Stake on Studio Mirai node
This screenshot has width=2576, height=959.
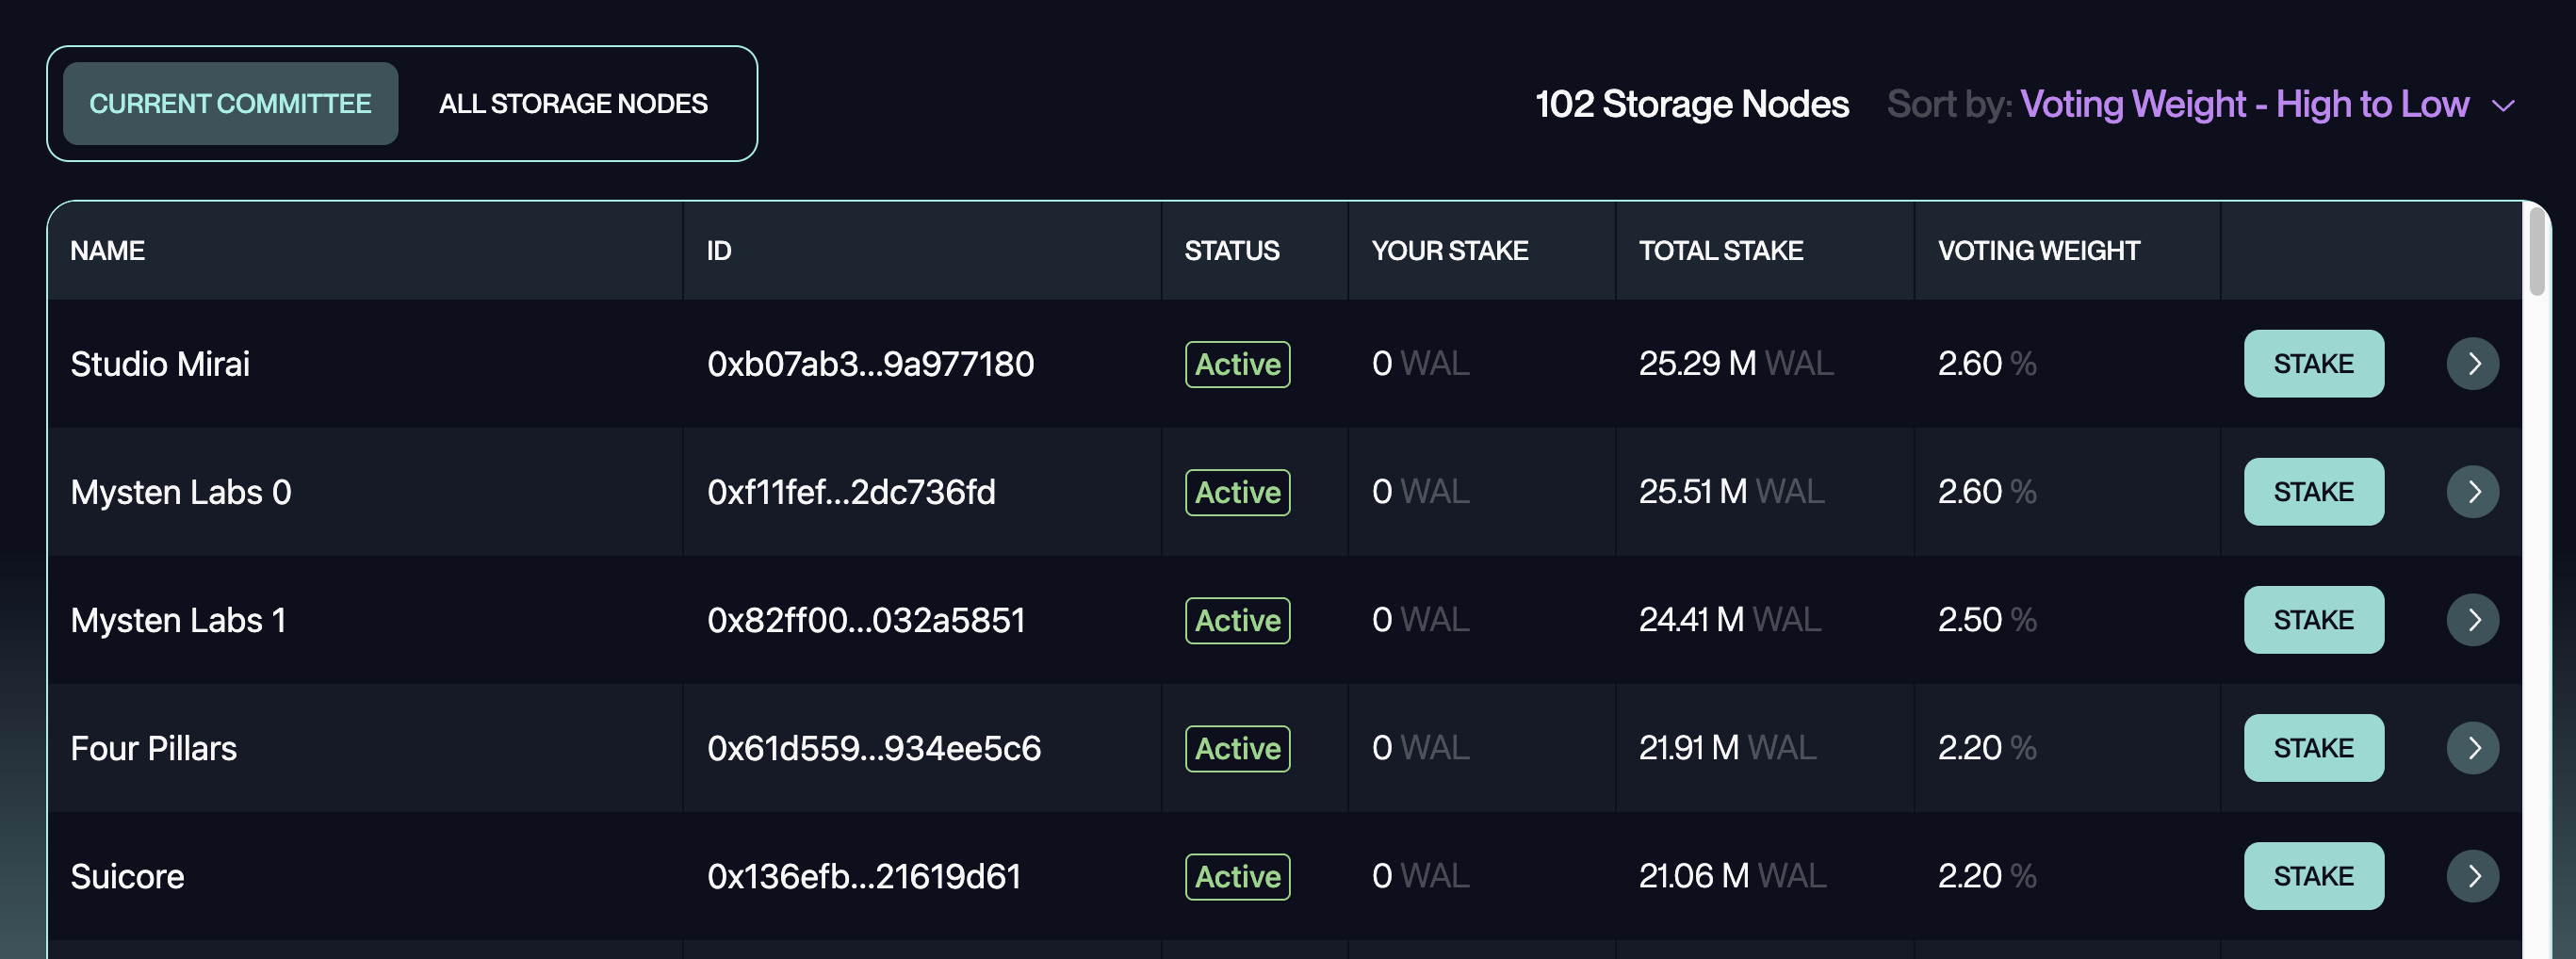click(2313, 363)
